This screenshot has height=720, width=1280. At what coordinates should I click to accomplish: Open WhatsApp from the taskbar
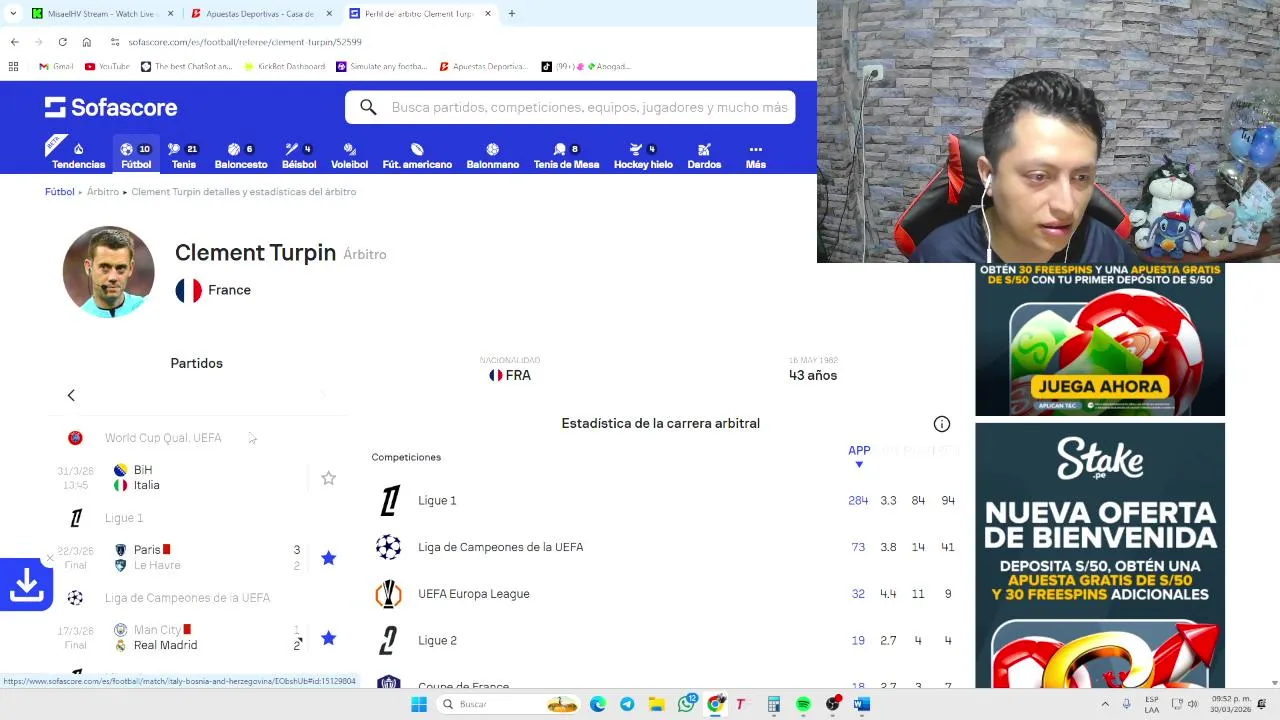[x=686, y=704]
